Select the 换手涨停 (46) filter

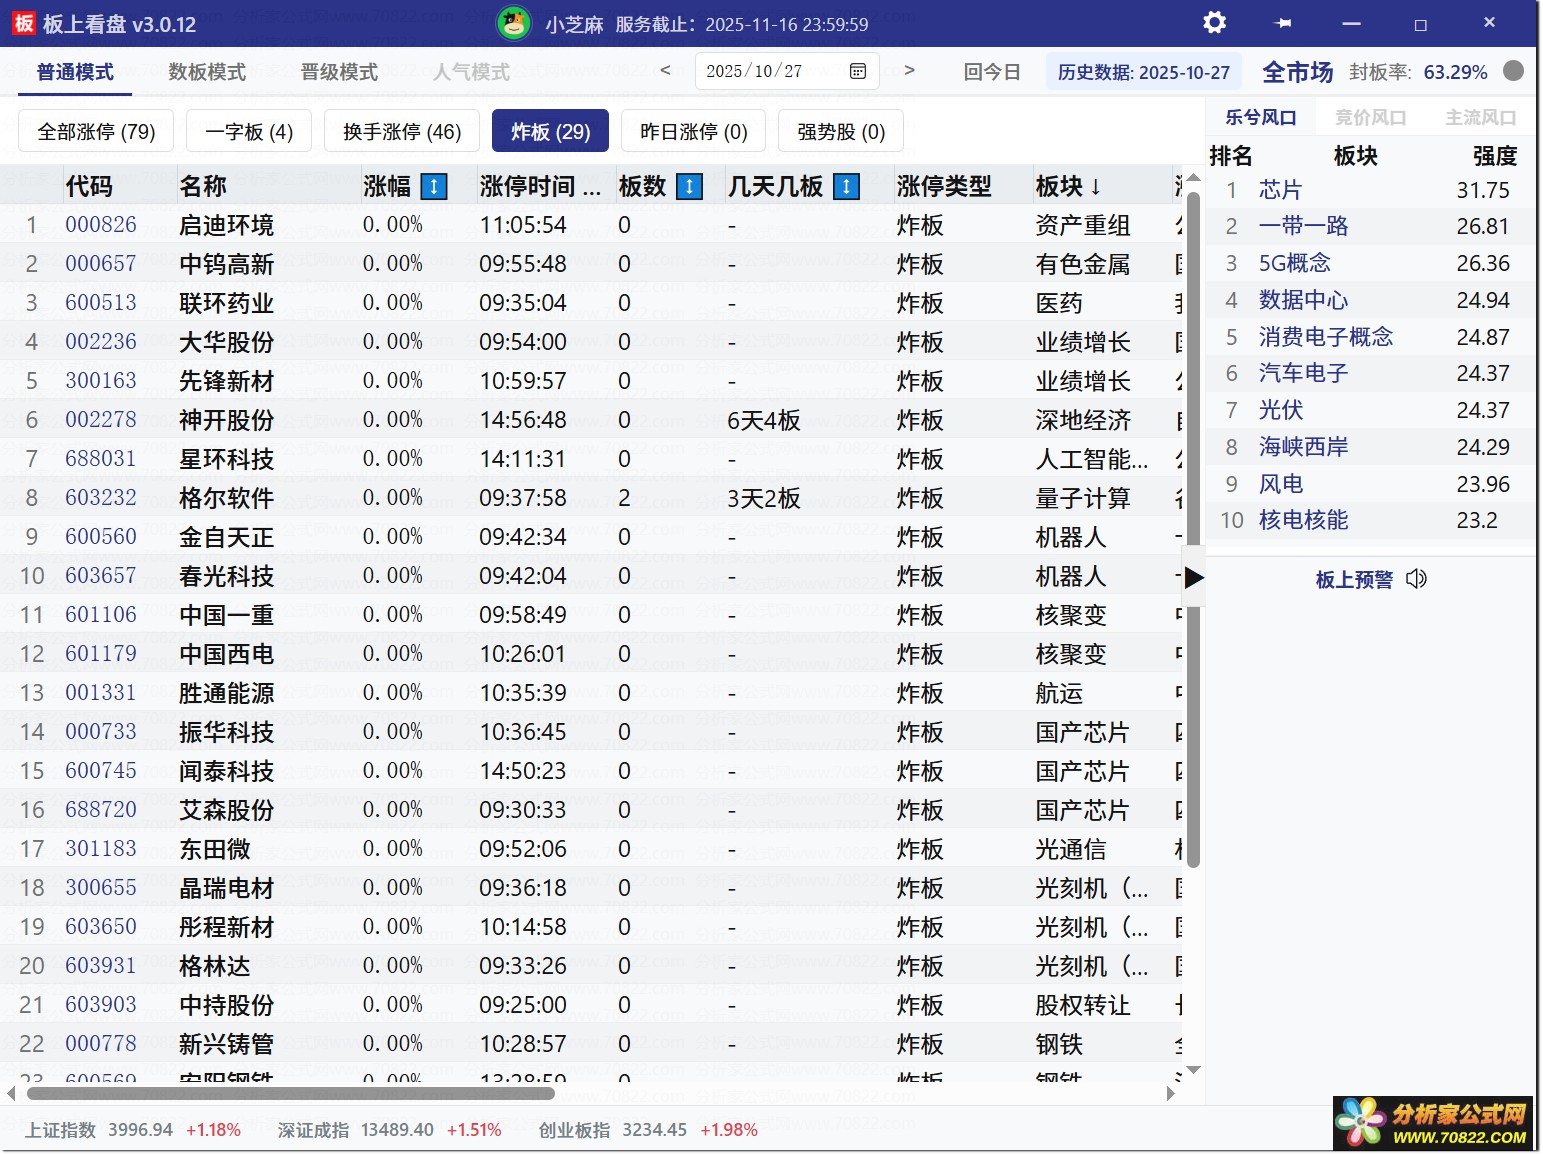click(402, 131)
